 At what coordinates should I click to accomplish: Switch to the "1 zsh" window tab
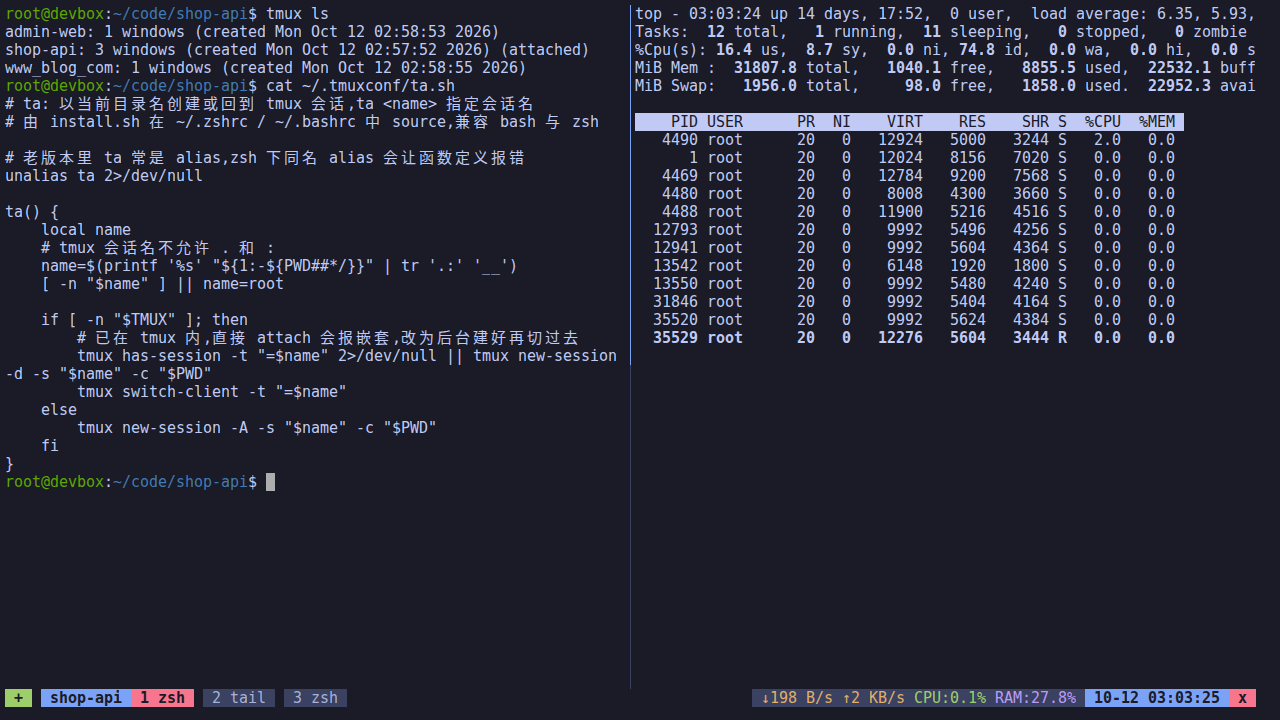point(162,698)
